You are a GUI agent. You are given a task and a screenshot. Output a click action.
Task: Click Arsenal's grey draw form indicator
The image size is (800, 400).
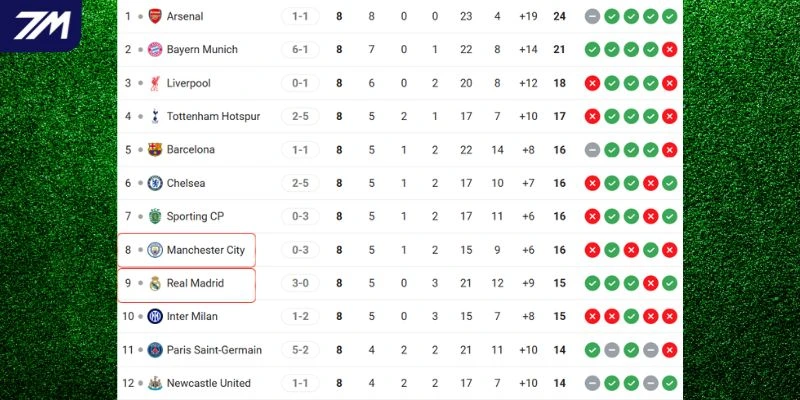592,16
